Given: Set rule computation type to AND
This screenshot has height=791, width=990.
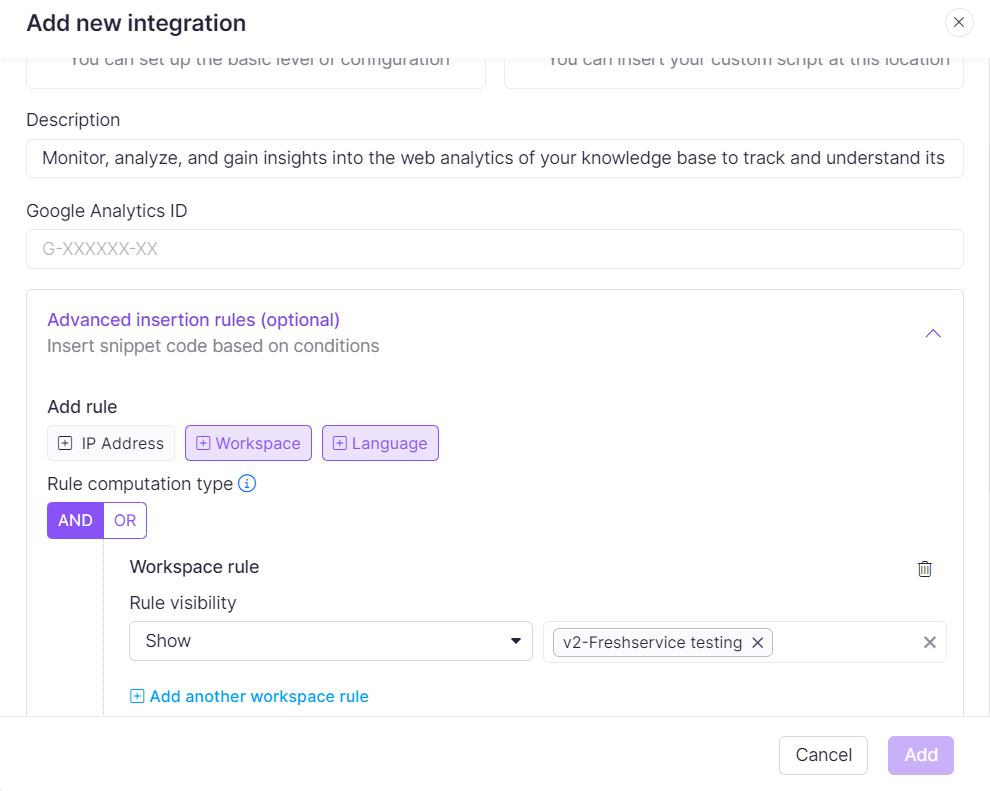Looking at the screenshot, I should 75,520.
